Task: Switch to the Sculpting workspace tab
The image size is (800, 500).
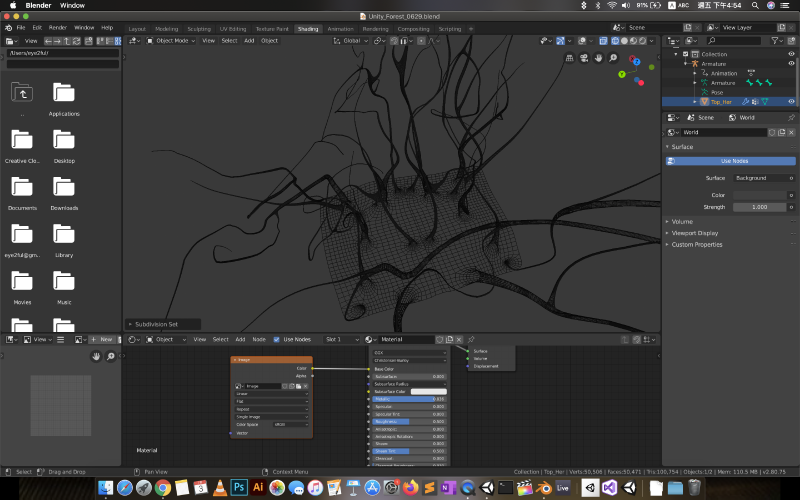Action: 199,29
